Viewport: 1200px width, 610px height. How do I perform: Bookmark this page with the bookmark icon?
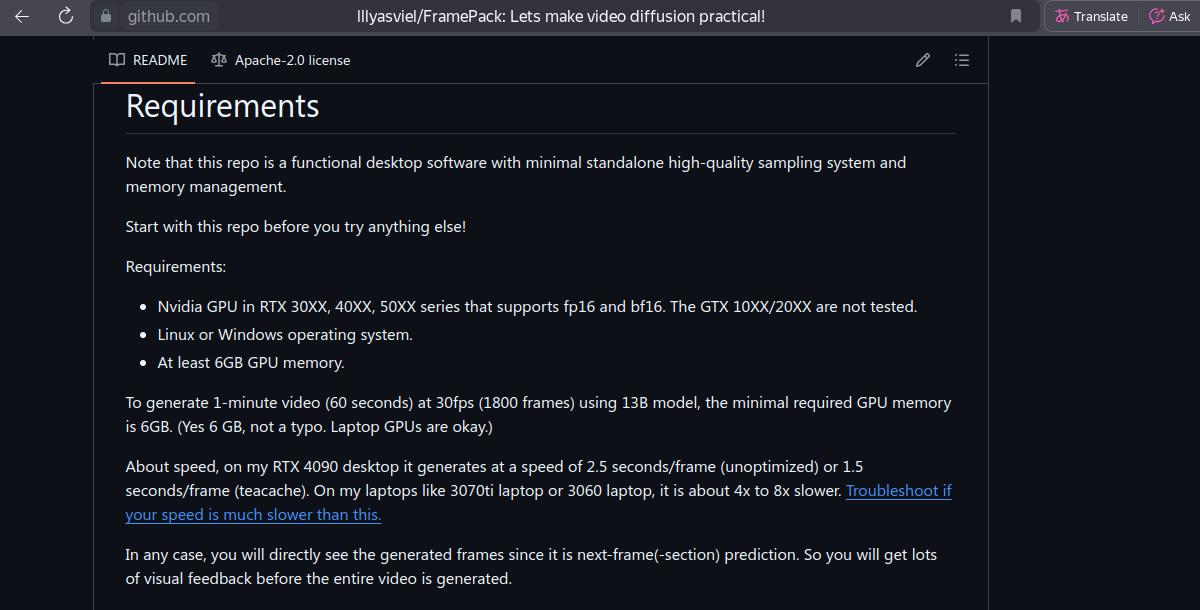pyautogui.click(x=1016, y=16)
